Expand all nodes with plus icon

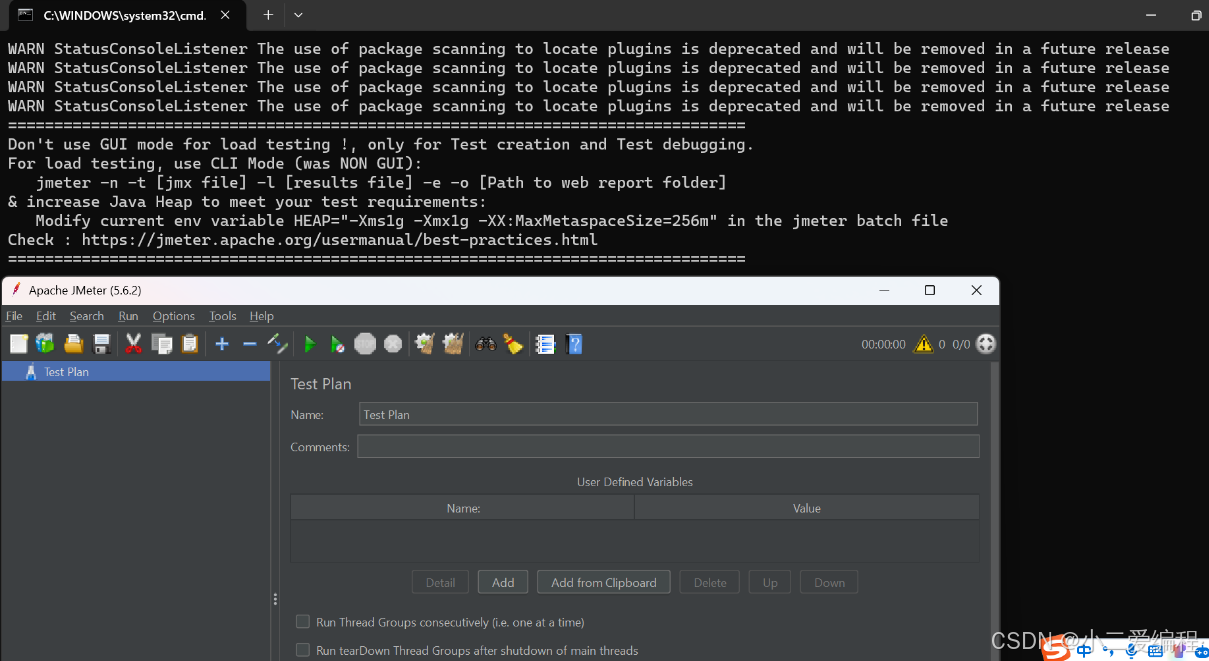pyautogui.click(x=222, y=344)
